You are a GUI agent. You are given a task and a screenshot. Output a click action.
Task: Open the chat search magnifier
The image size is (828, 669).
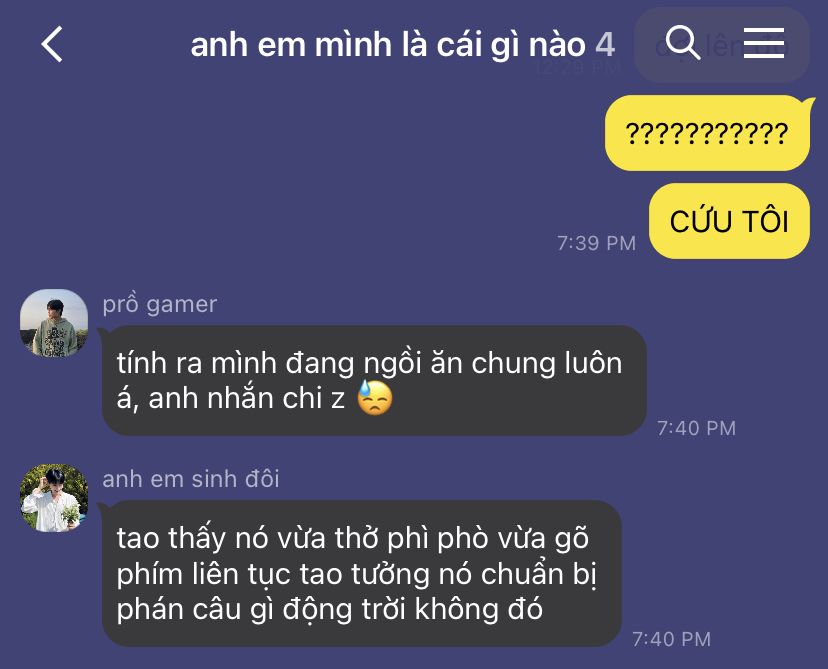point(683,42)
